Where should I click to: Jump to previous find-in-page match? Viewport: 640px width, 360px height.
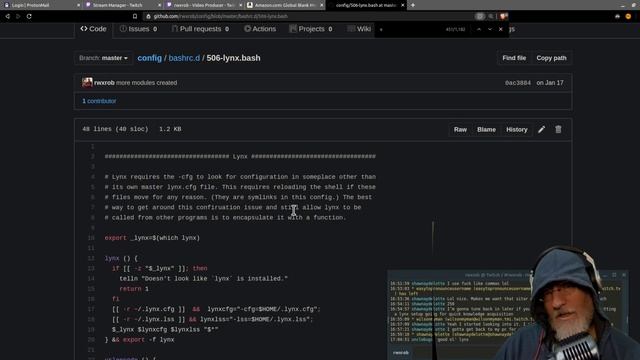[479, 29]
